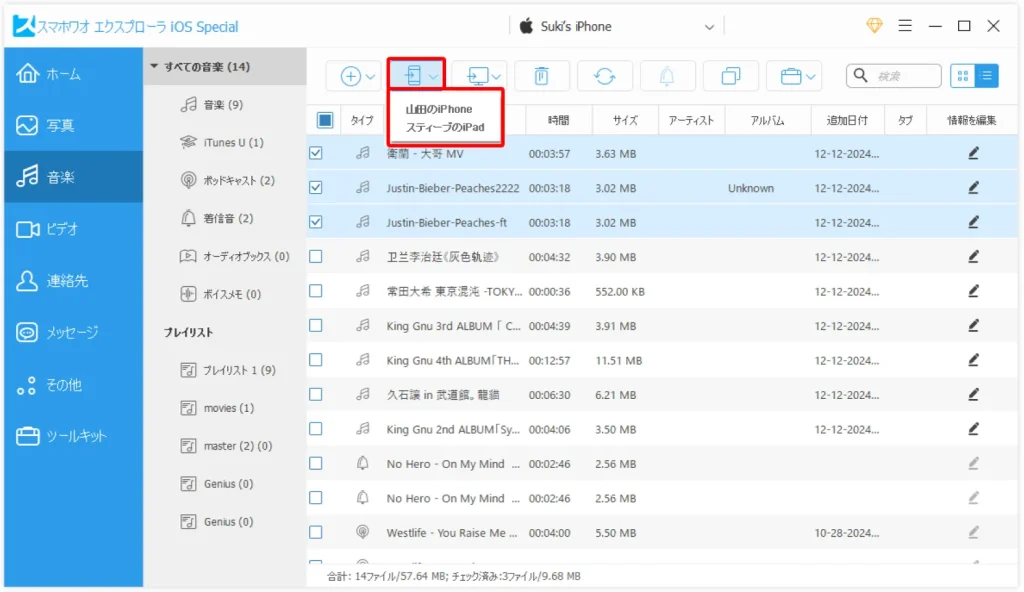Open the hamburger menu in title bar
Screen dimensions: 1024x592
pyautogui.click(x=904, y=26)
